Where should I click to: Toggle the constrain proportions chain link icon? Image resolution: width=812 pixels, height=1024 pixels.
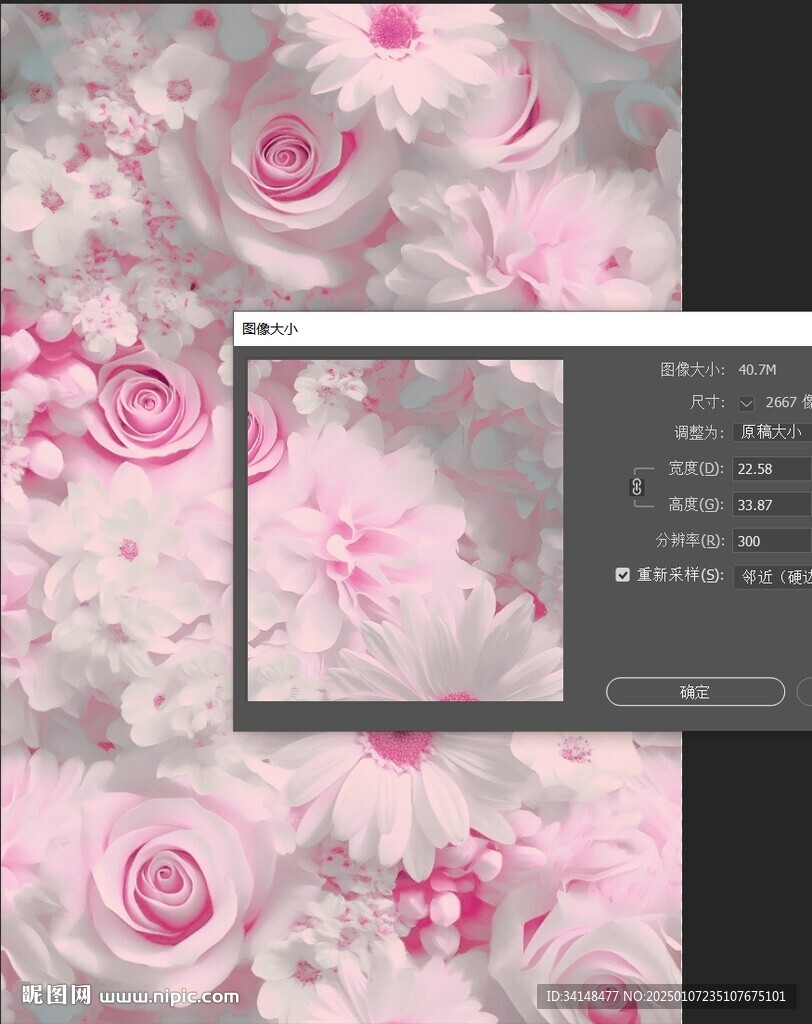[x=636, y=487]
